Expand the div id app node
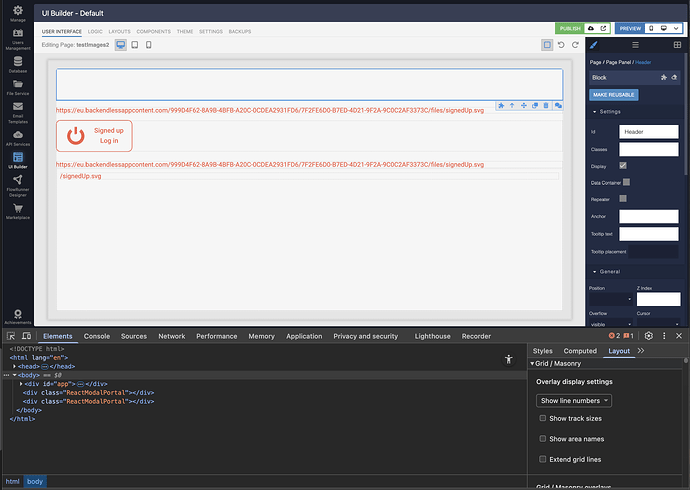The image size is (690, 490). (x=20, y=384)
